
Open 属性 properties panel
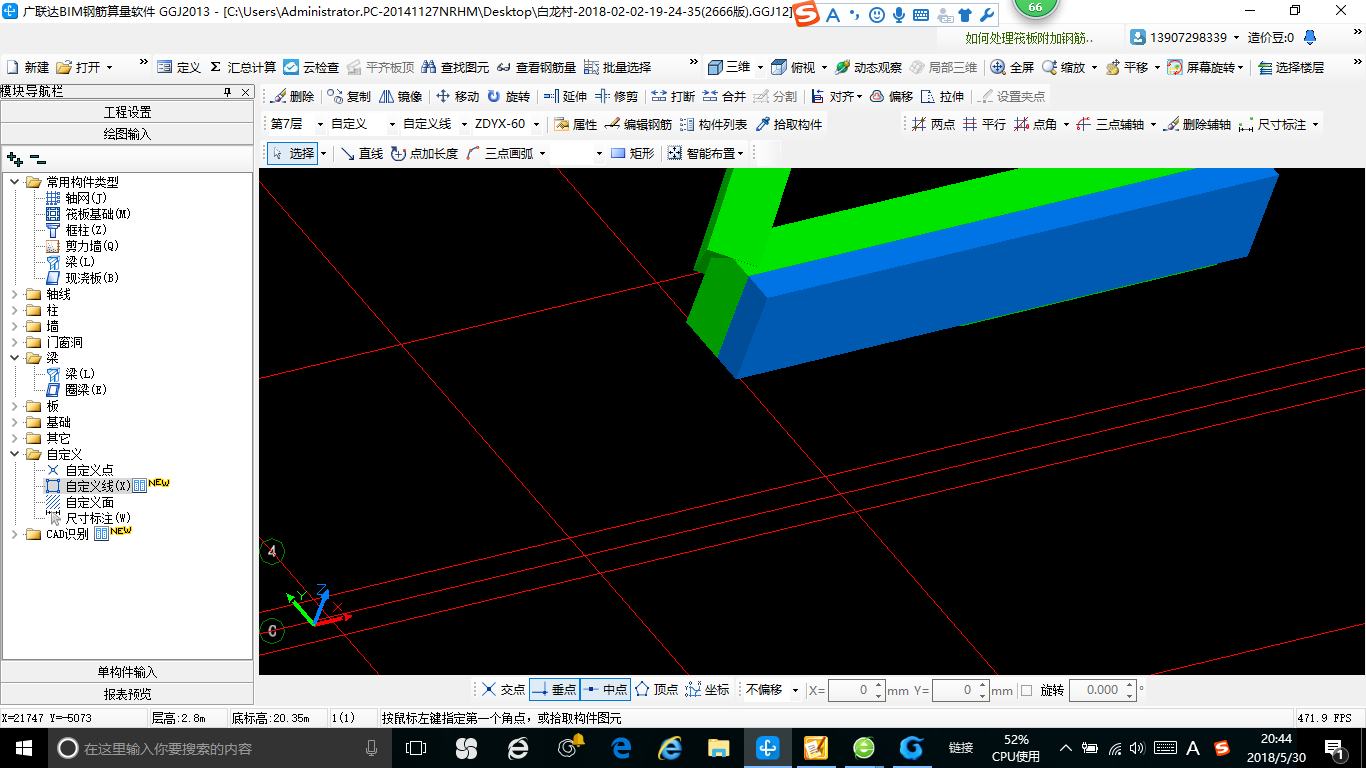[x=575, y=124]
